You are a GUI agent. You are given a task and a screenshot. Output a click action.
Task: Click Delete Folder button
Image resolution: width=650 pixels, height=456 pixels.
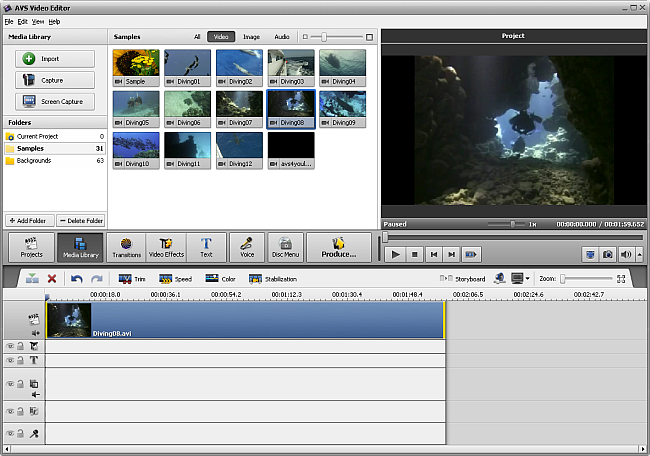pos(81,221)
